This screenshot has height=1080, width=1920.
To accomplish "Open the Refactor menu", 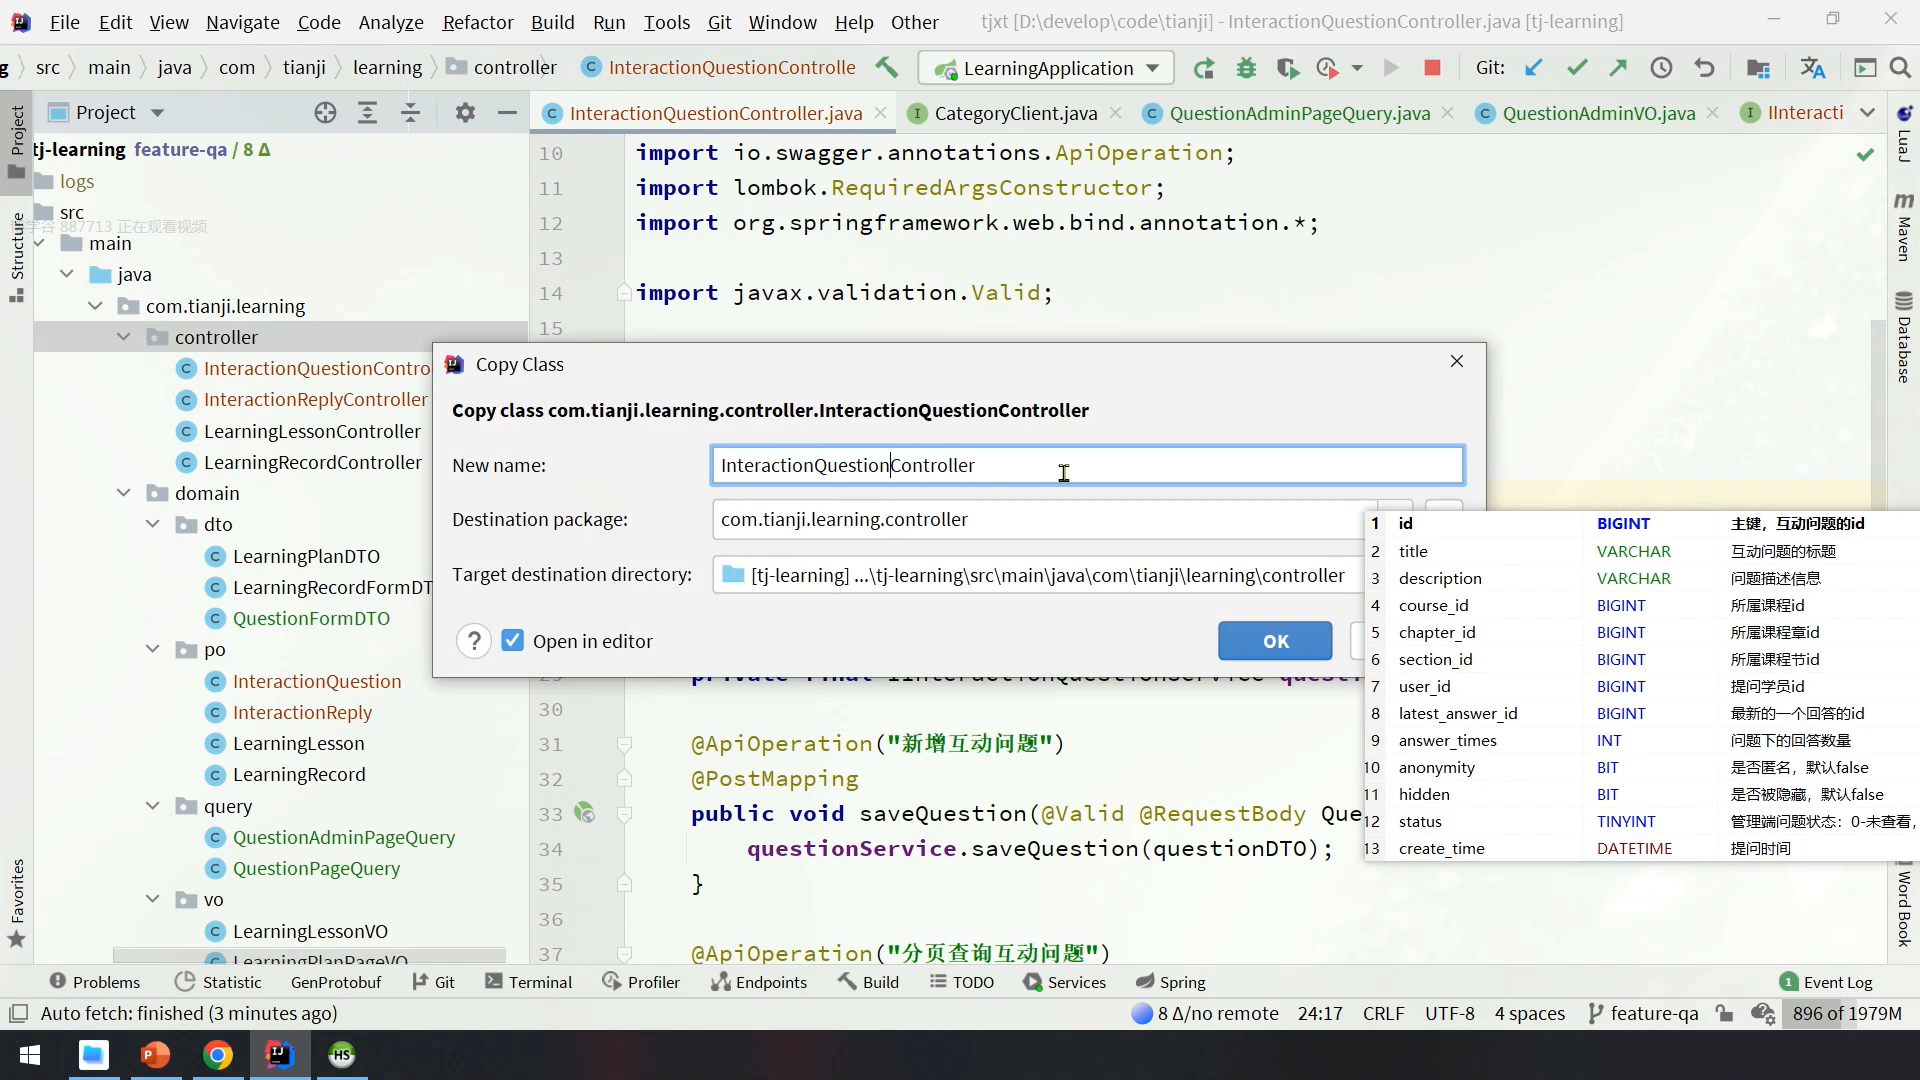I will click(477, 22).
